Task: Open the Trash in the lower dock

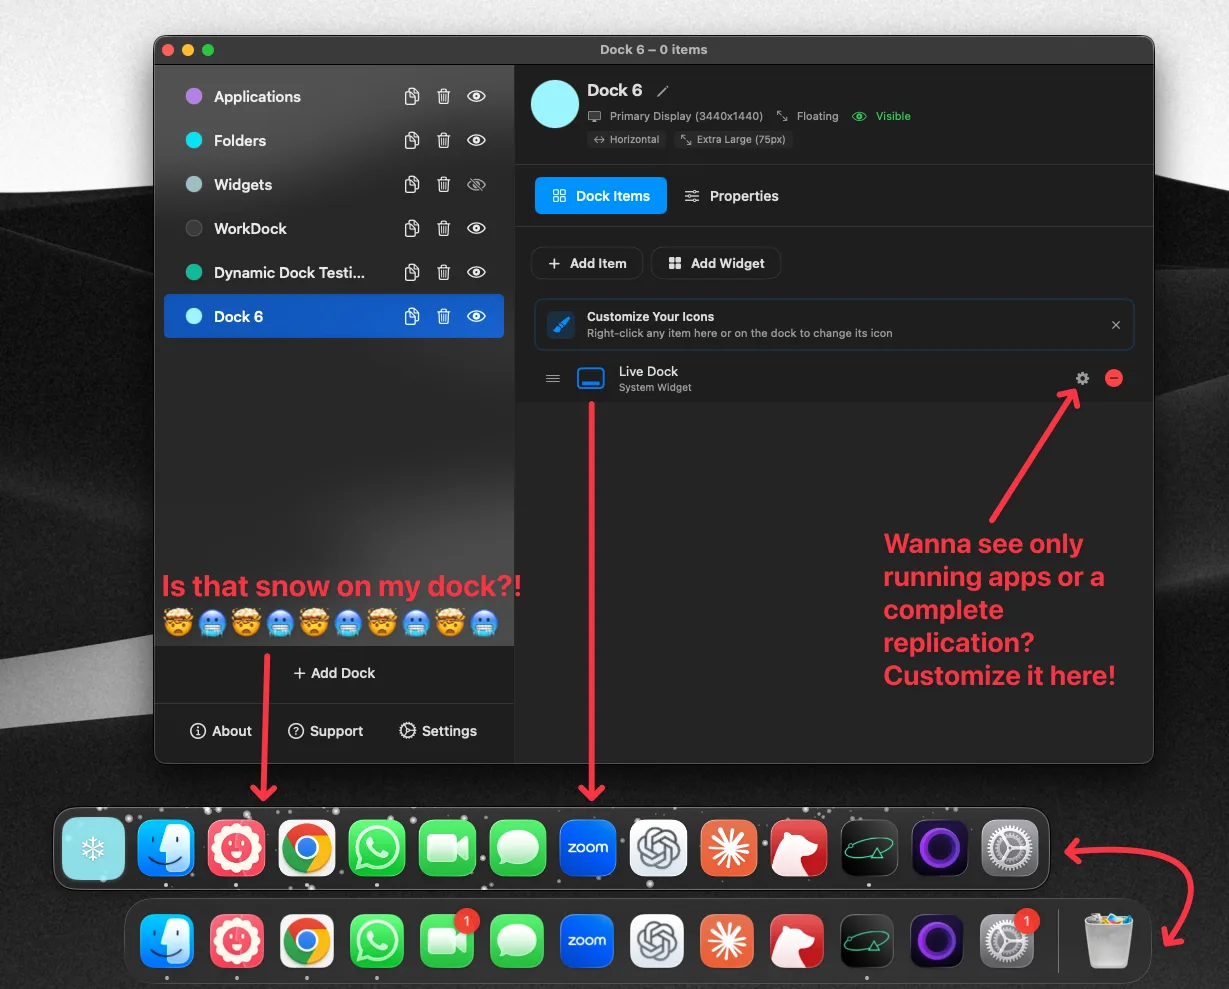Action: click(x=1109, y=940)
